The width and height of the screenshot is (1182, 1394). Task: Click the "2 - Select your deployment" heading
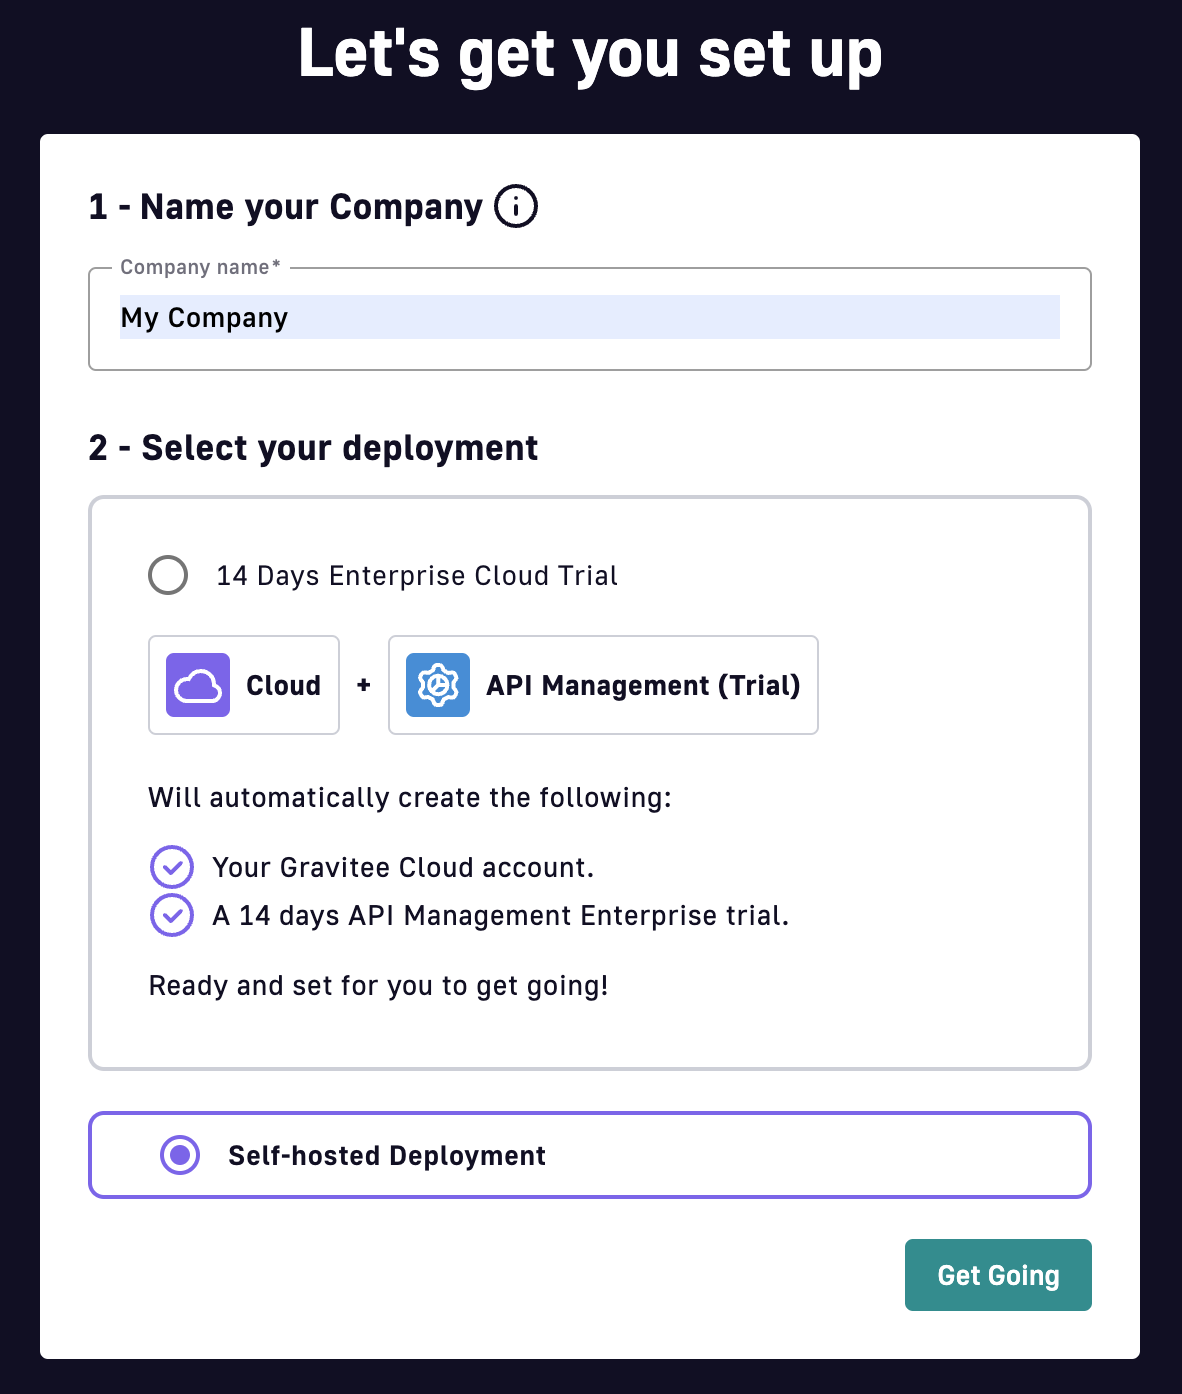pos(313,448)
